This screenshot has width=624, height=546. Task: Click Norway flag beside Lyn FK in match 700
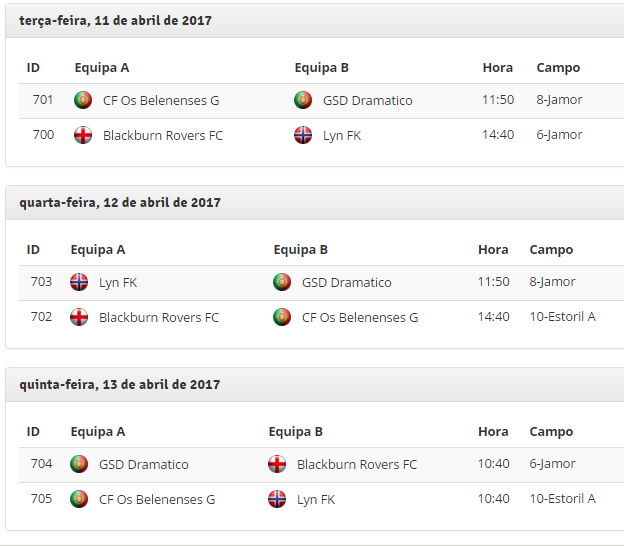[303, 135]
